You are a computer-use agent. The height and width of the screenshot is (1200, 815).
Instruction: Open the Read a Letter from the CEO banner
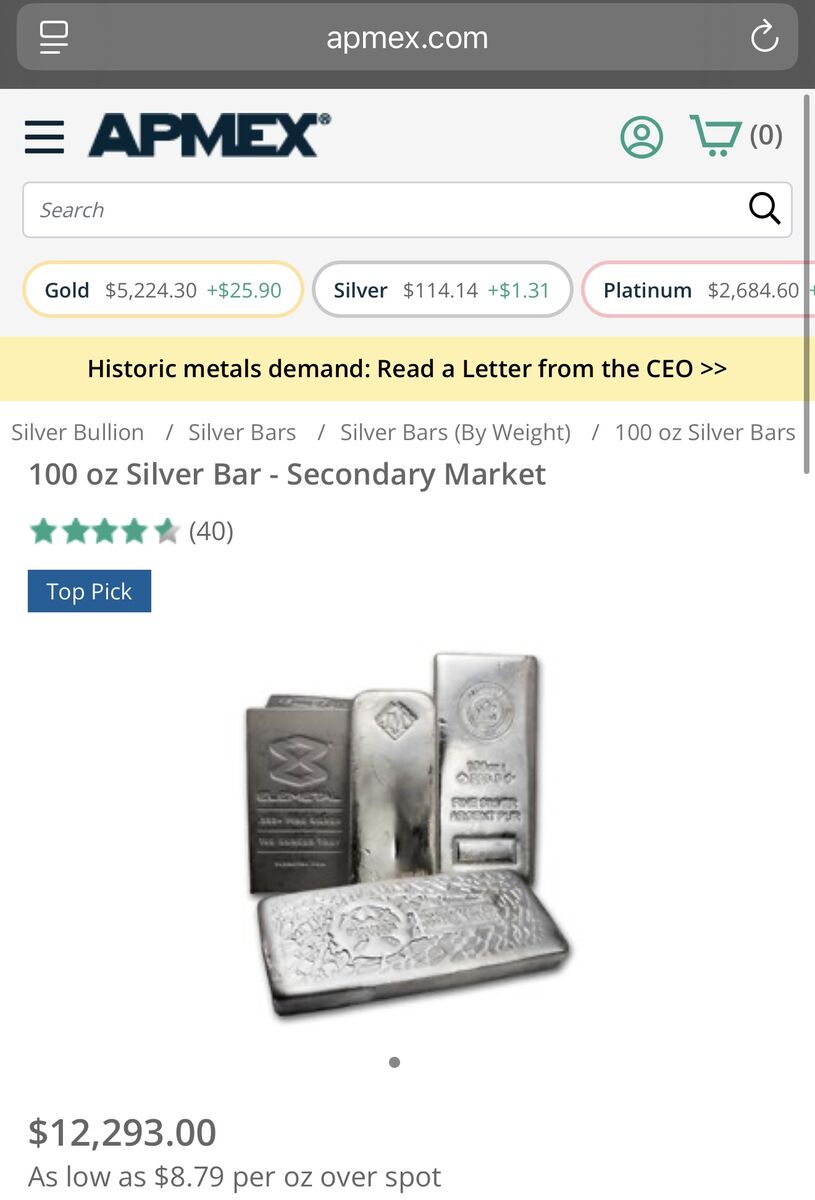coord(407,368)
